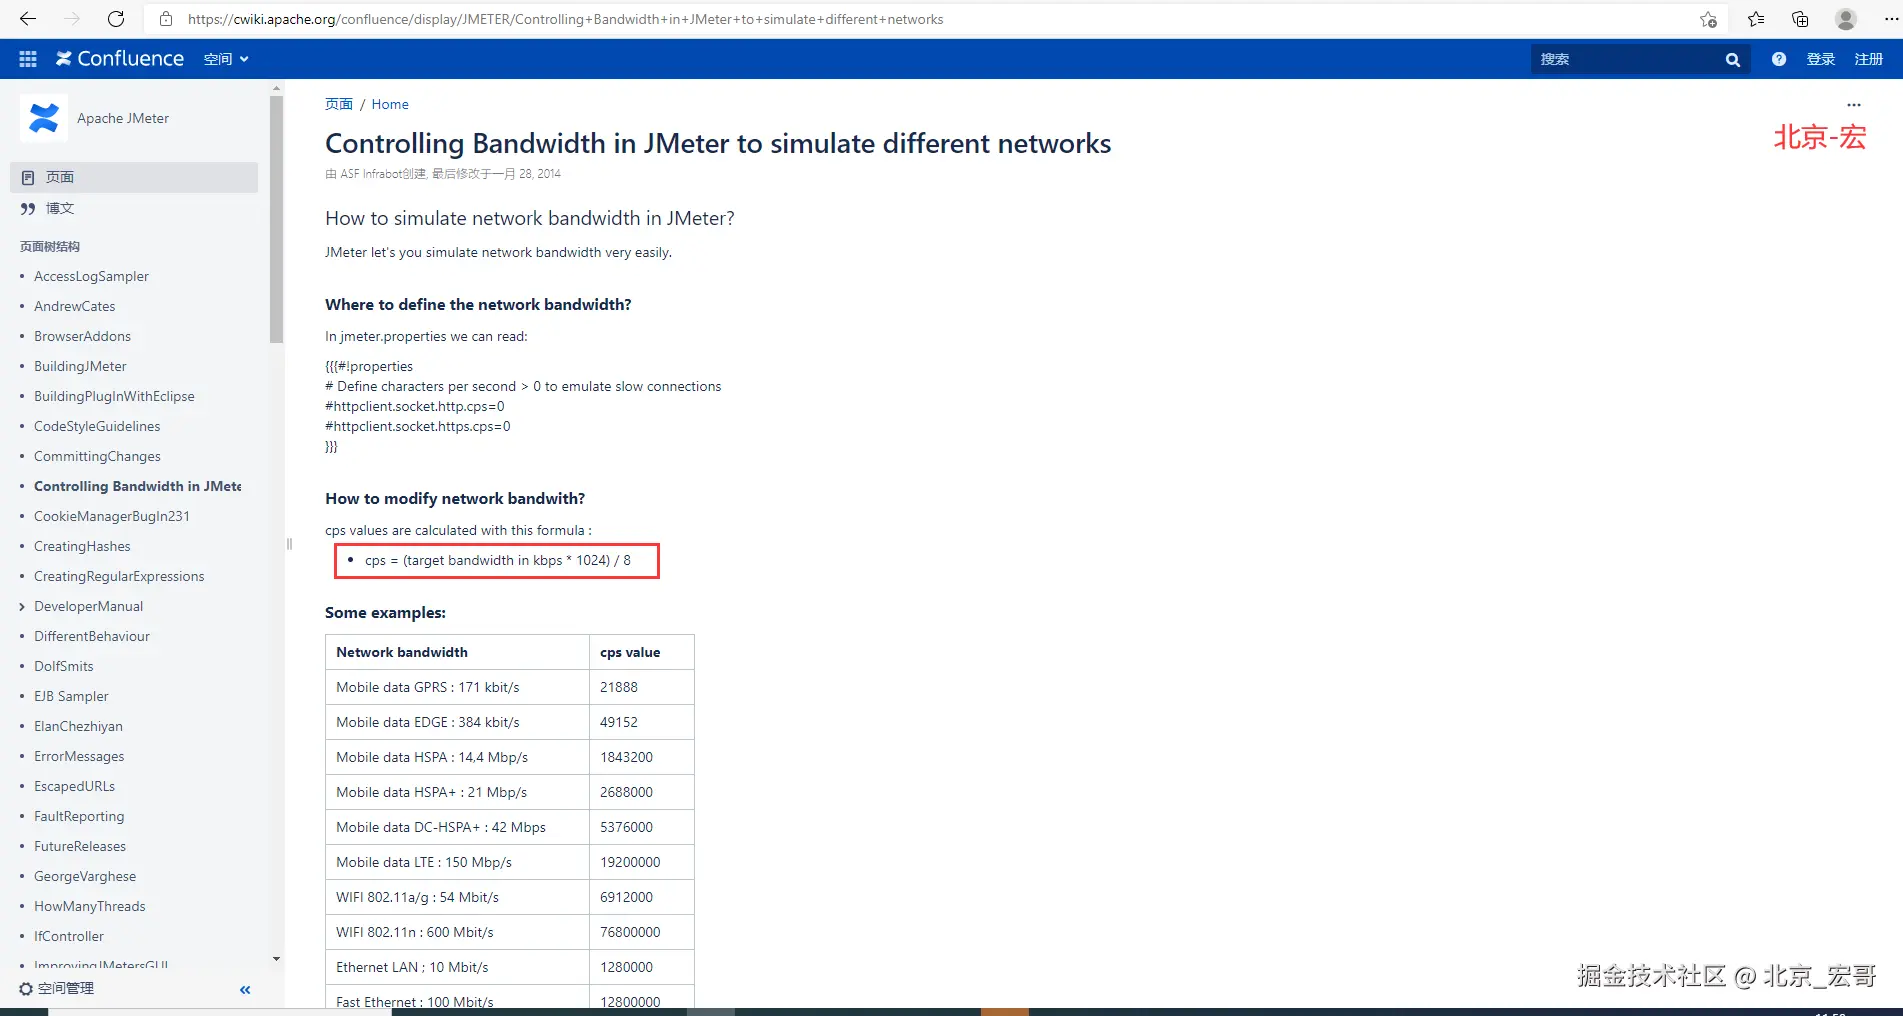Click the cps value 49152 cell
This screenshot has width=1903, height=1016.
(x=642, y=722)
